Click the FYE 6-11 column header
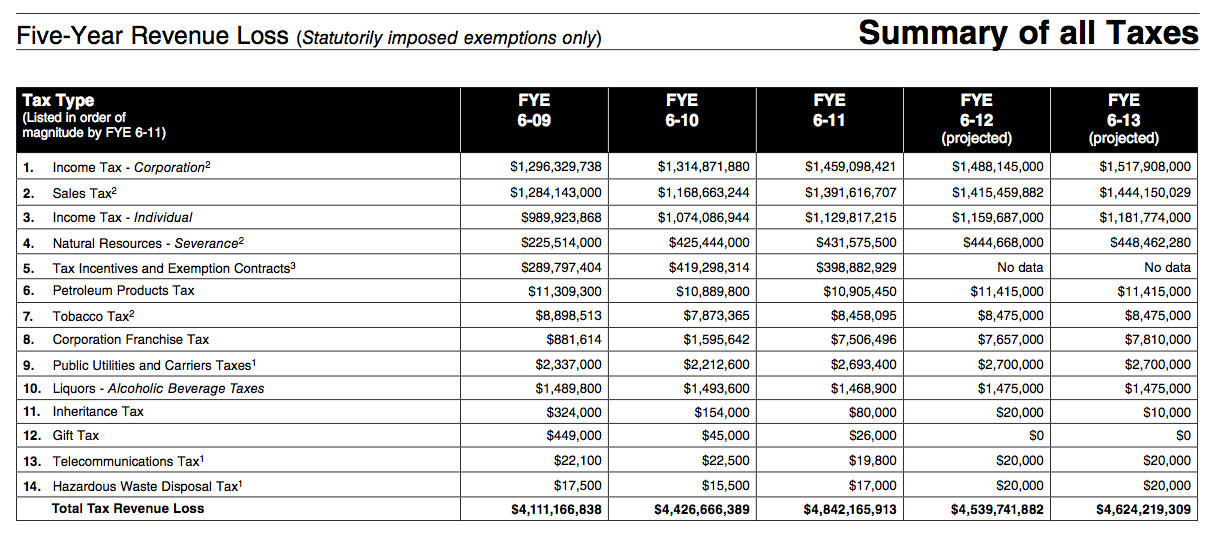This screenshot has height=535, width=1208. (x=829, y=110)
